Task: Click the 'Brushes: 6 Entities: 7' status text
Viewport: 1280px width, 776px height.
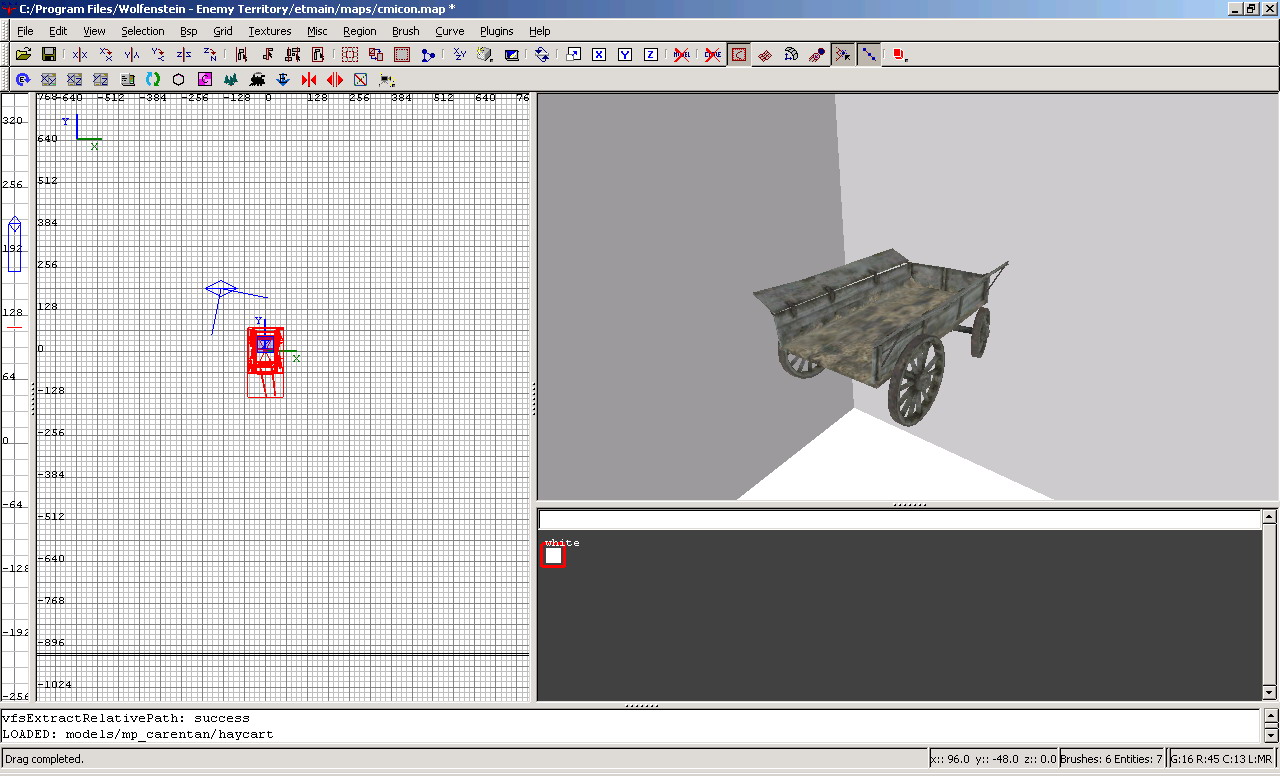Action: (x=1112, y=759)
